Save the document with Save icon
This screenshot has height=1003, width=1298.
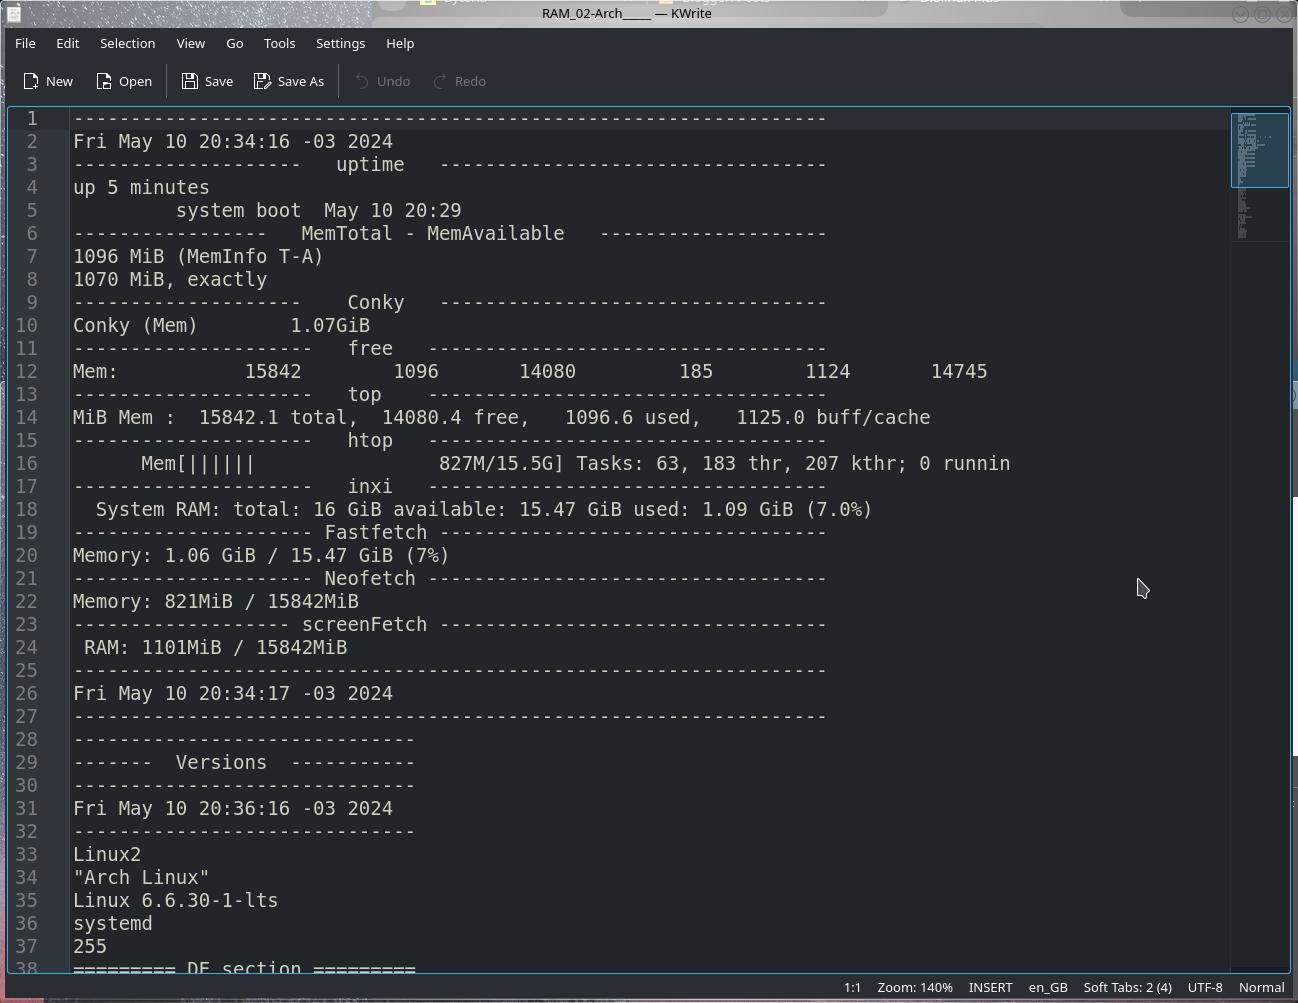(189, 81)
